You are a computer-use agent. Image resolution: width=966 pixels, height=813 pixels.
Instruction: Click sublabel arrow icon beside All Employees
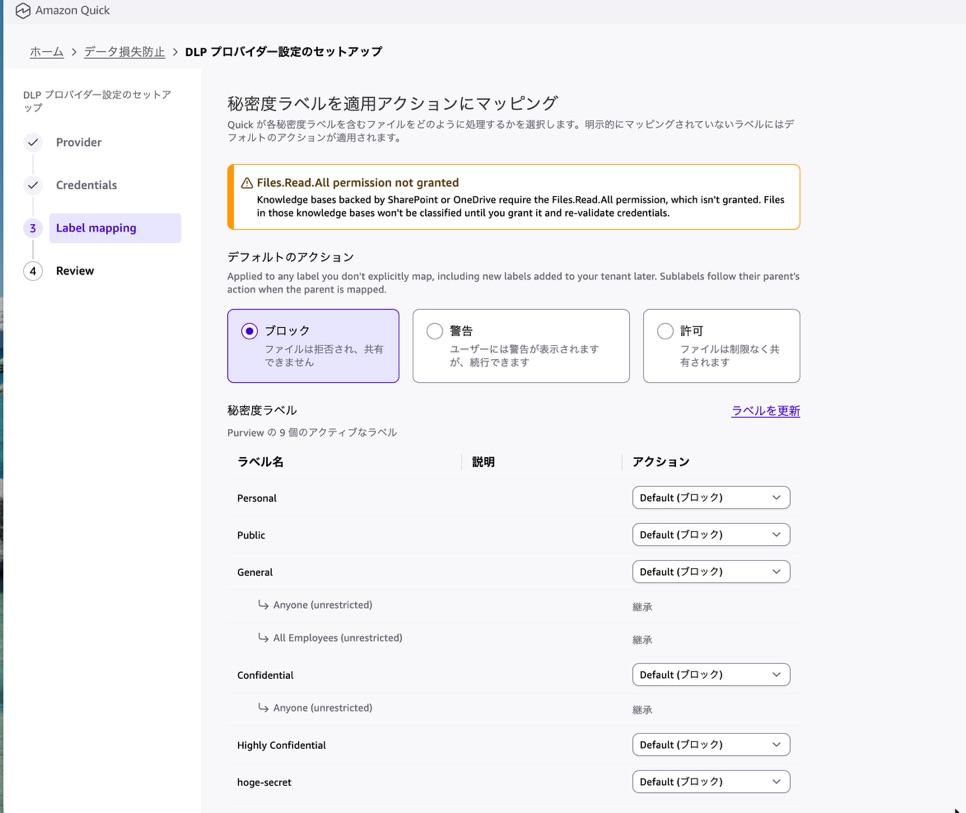pyautogui.click(x=263, y=637)
